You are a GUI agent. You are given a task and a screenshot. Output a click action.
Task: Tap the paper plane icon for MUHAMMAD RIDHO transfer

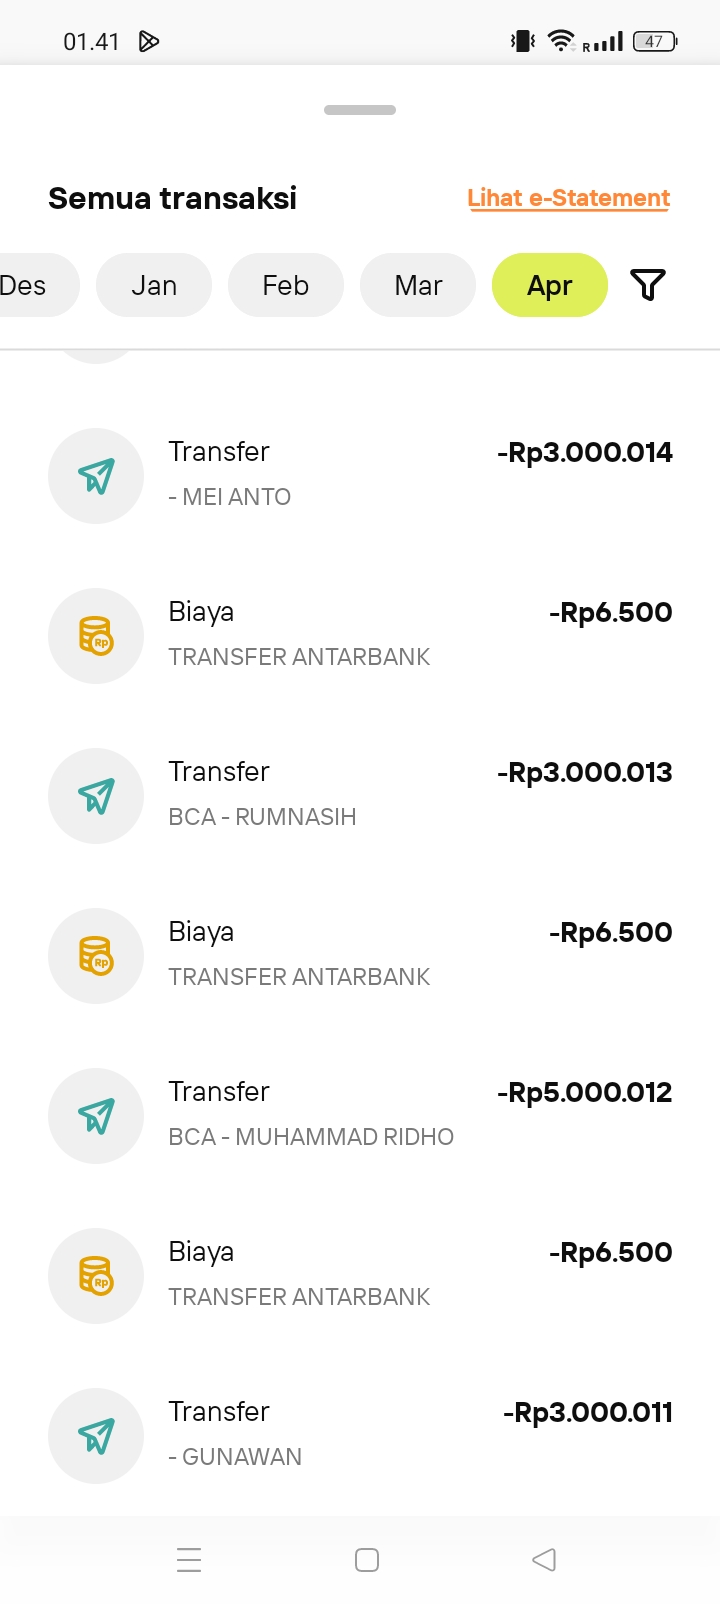pyautogui.click(x=96, y=1116)
